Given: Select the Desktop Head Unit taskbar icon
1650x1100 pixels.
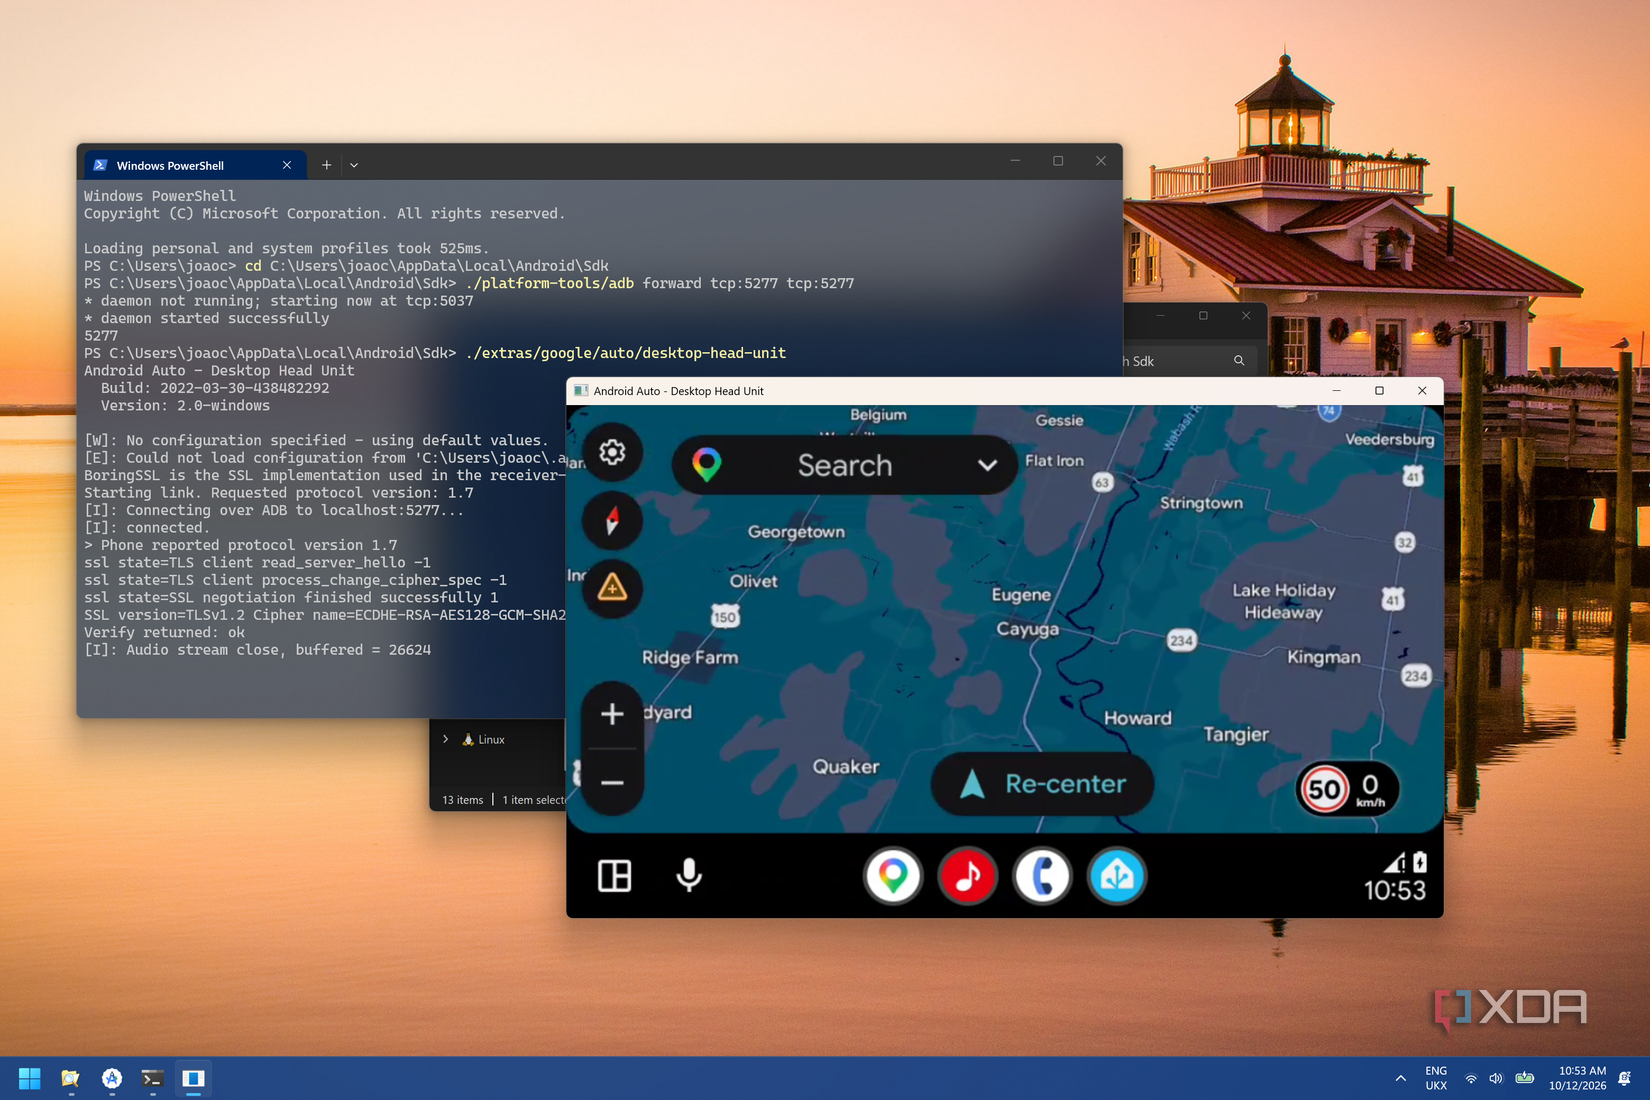Looking at the screenshot, I should tap(193, 1078).
